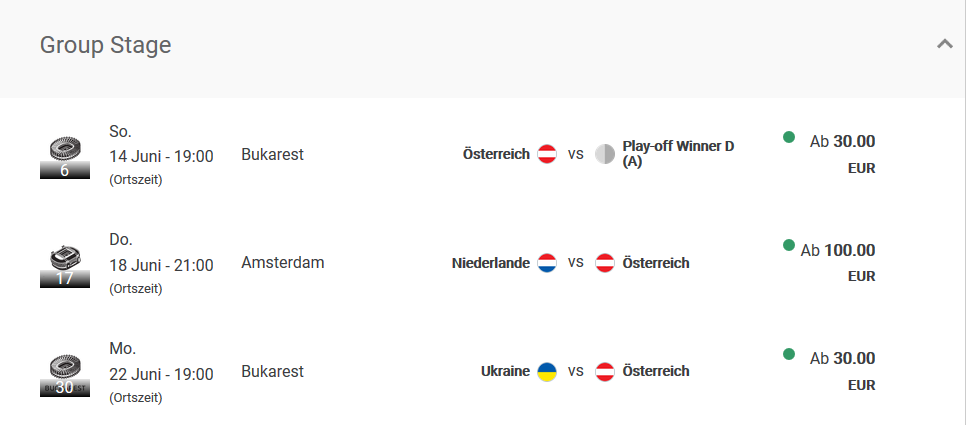Open the Niederlande team name link
The image size is (968, 425).
[491, 263]
